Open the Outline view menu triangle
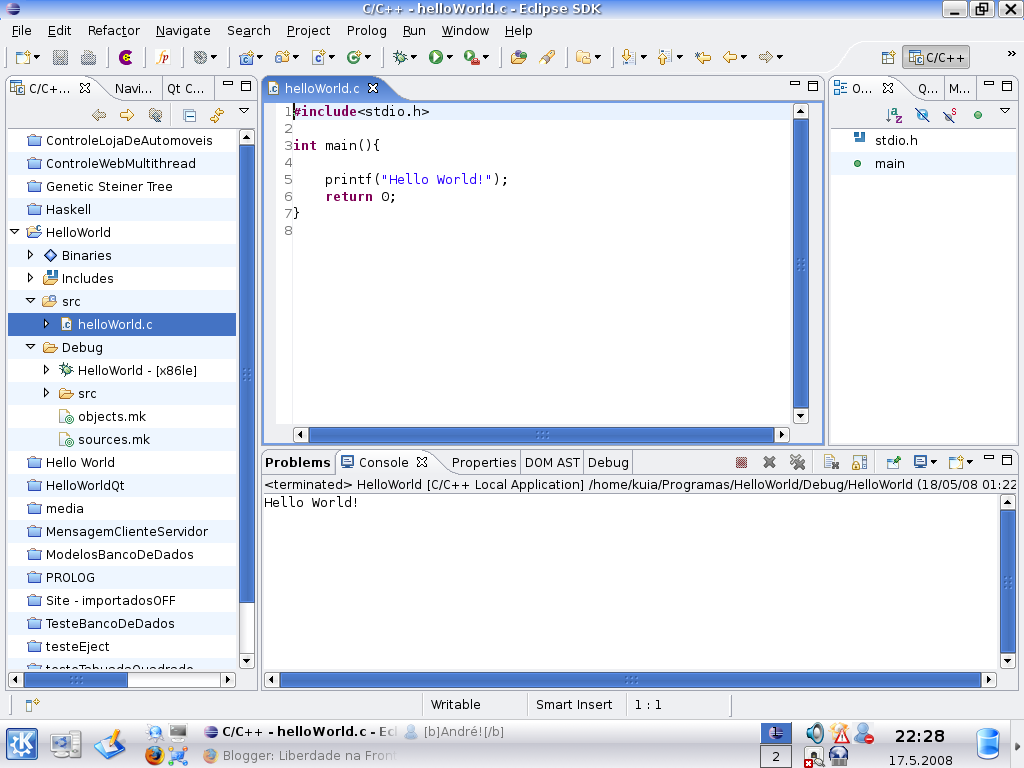1024x768 pixels. point(1005,111)
